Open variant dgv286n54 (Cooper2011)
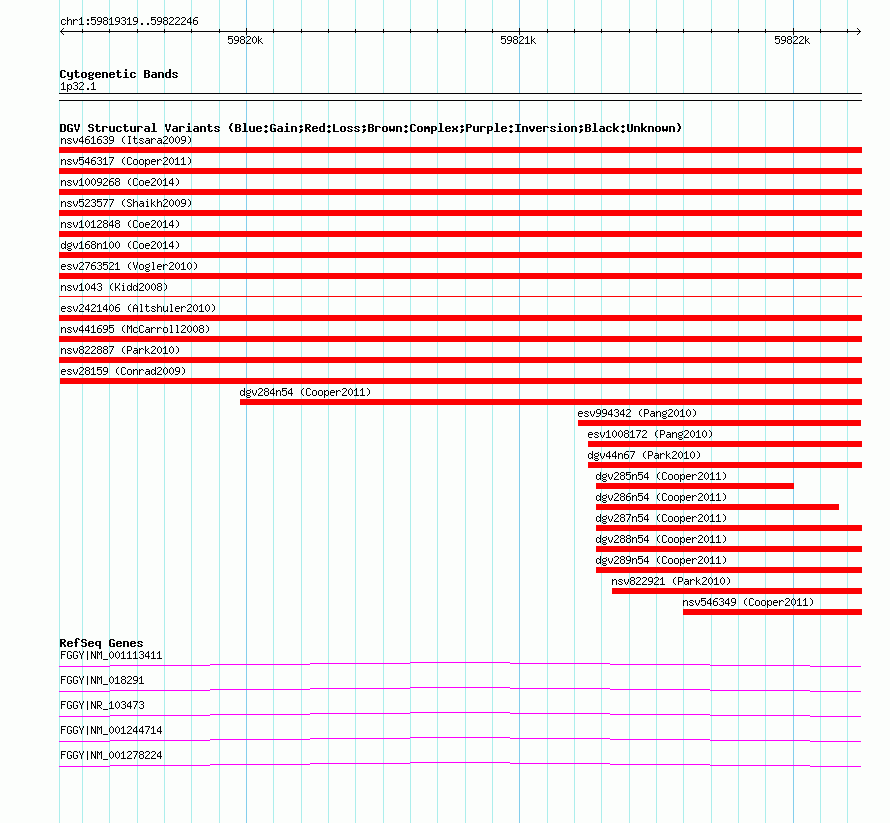The image size is (890, 823). tap(661, 497)
